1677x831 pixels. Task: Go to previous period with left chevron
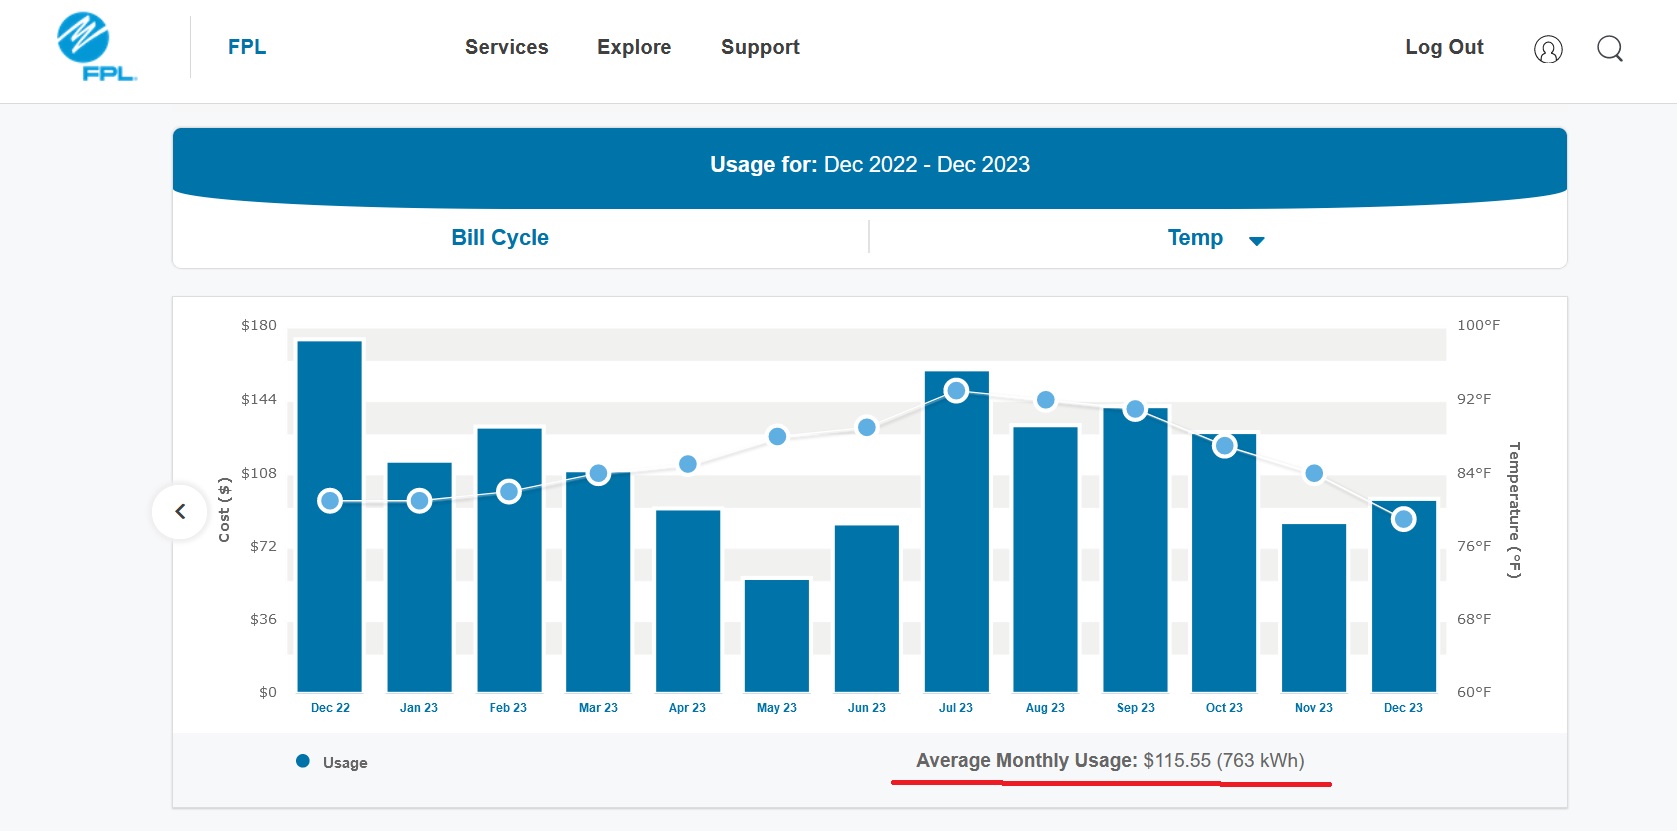[x=180, y=511]
